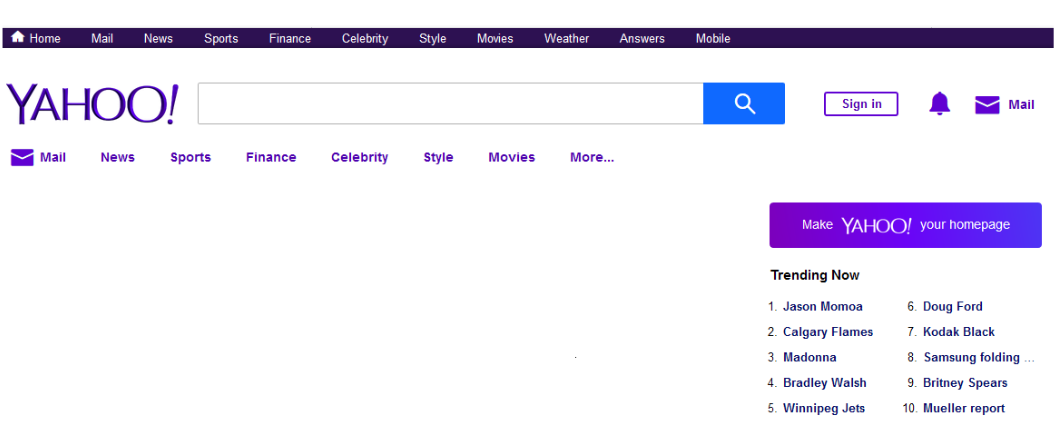
Task: Click the magnifying glass search button
Action: [744, 103]
